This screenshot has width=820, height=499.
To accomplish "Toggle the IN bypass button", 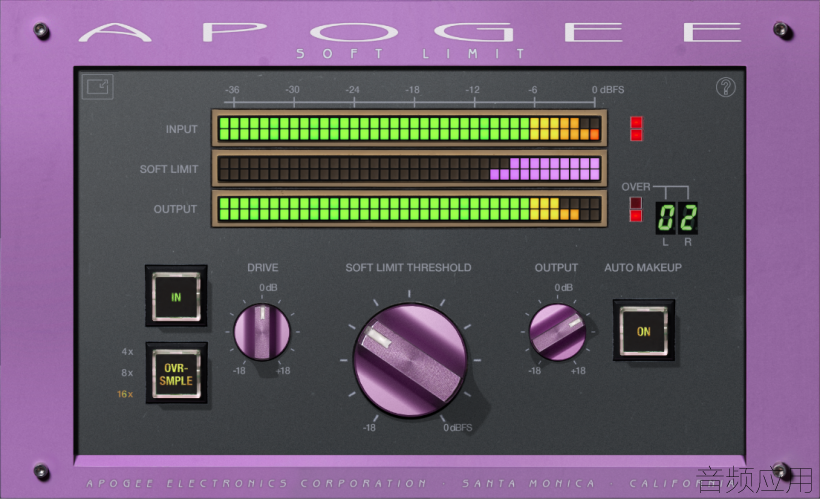I will pyautogui.click(x=176, y=297).
